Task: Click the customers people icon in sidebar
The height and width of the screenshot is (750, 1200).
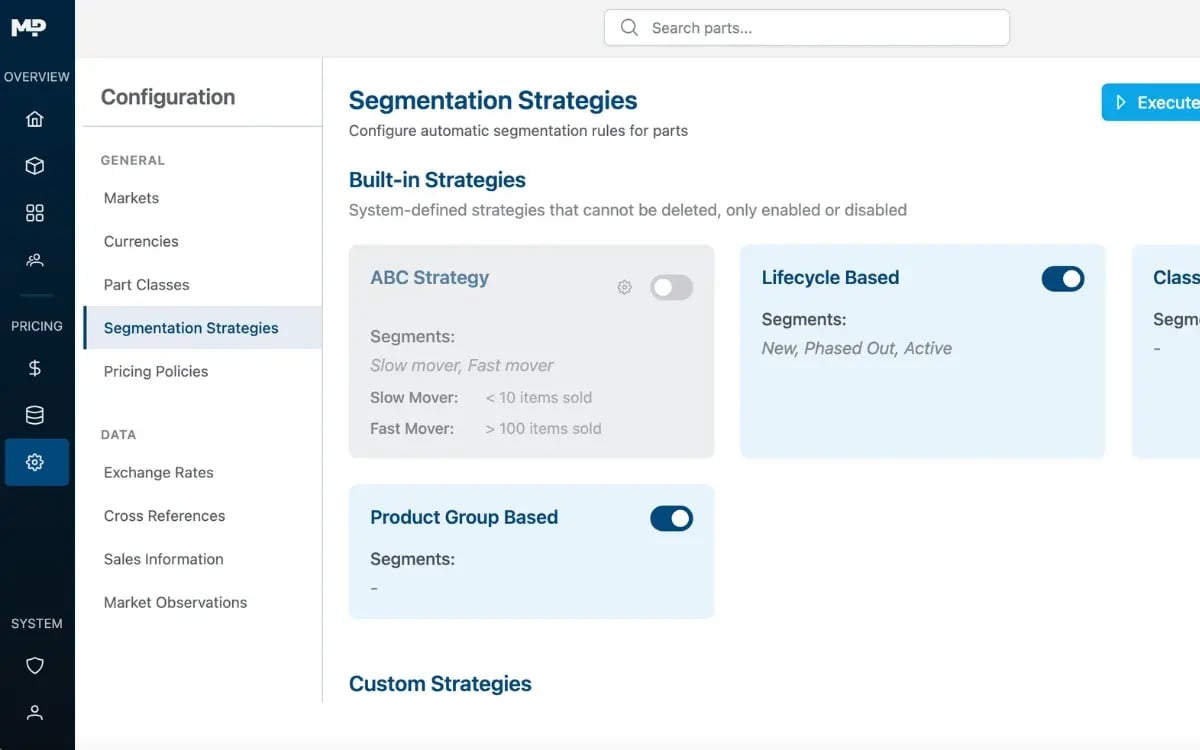Action: pos(35,260)
